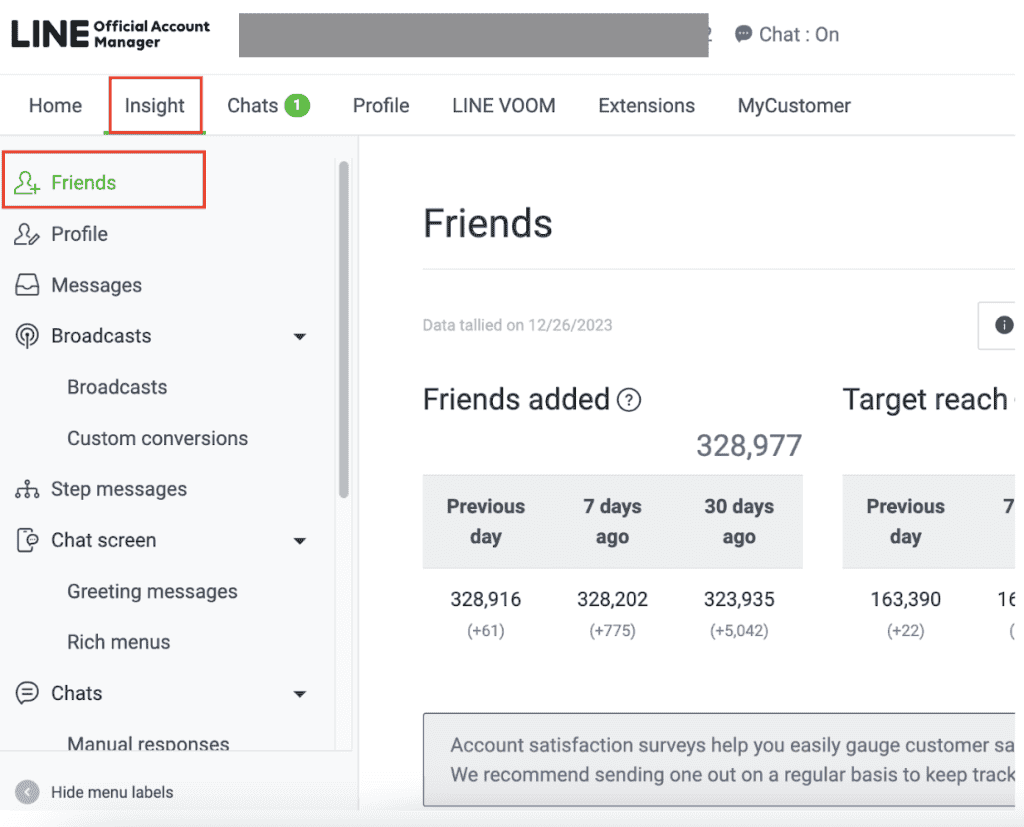1024x827 pixels.
Task: Click the Messages inbox tray icon
Action: pos(27,285)
